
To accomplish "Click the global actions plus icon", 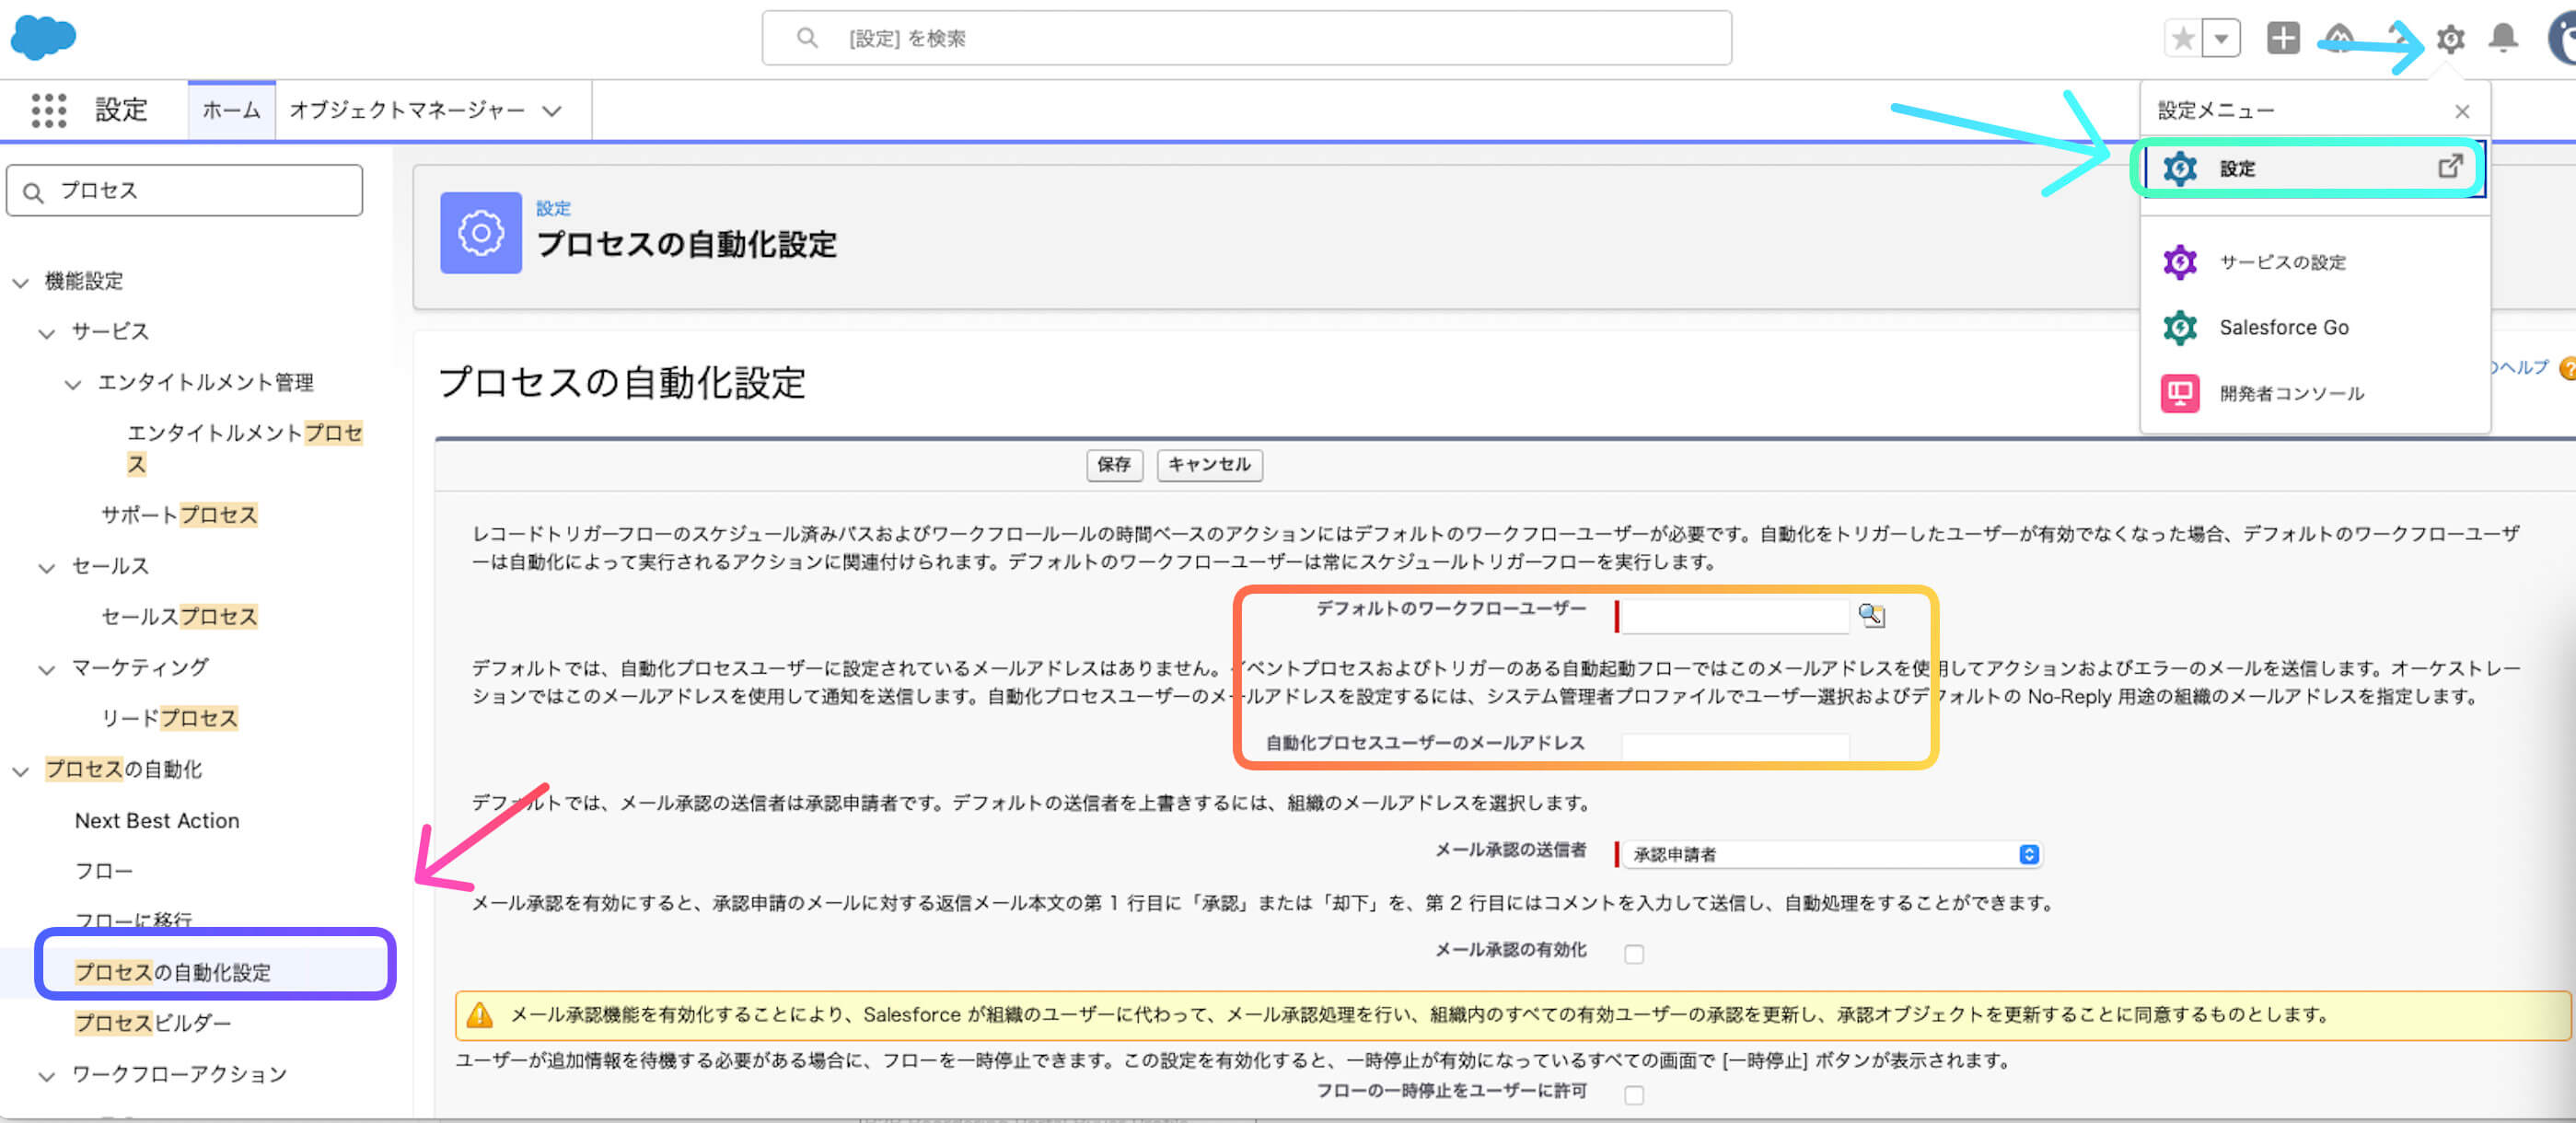I will [x=2283, y=38].
